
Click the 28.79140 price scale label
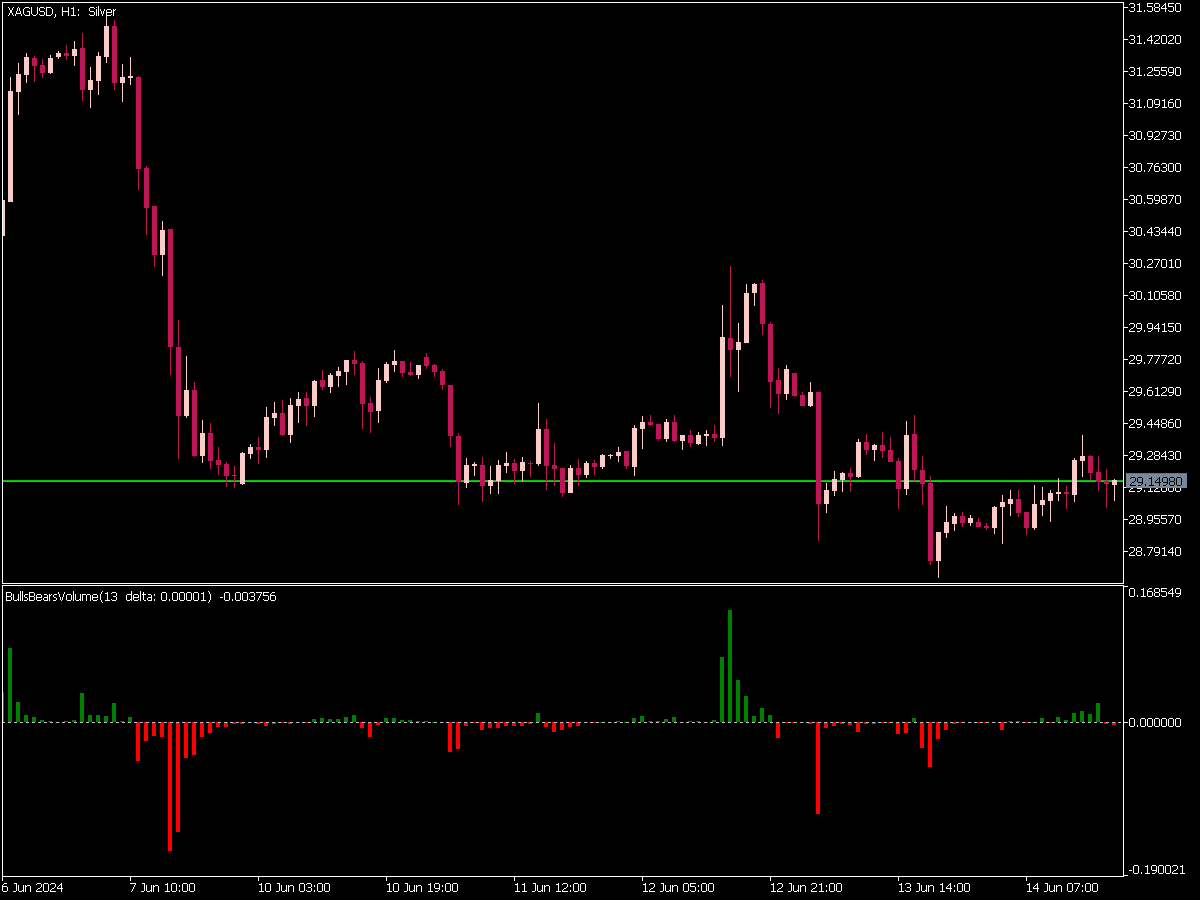tap(1156, 552)
